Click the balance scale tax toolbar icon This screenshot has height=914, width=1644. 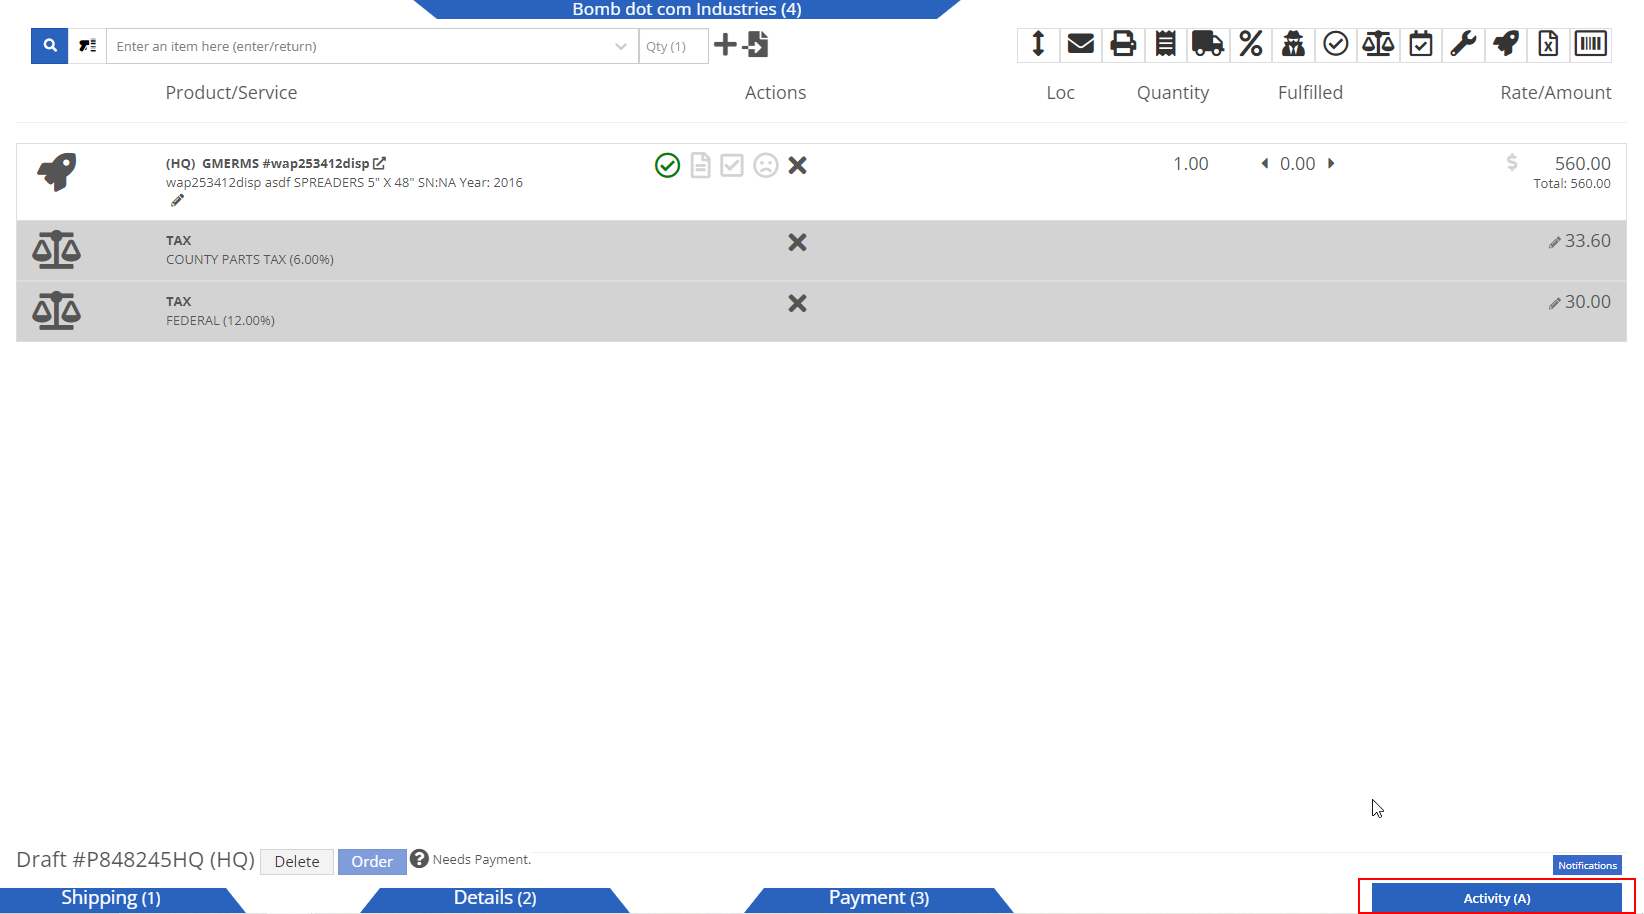(x=1378, y=44)
